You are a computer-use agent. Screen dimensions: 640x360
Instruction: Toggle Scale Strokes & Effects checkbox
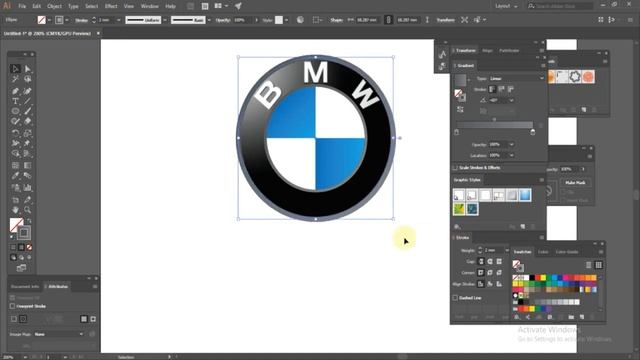[x=455, y=168]
